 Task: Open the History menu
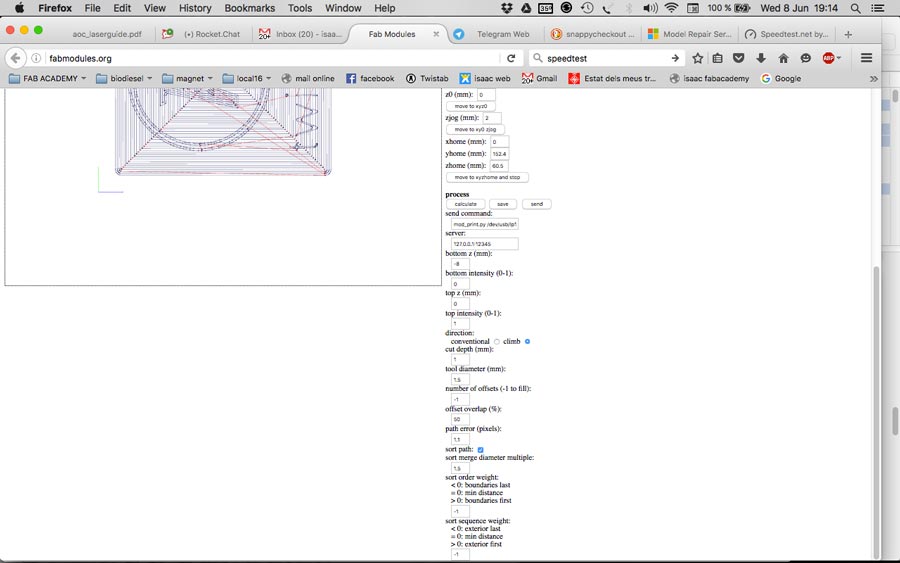point(195,8)
